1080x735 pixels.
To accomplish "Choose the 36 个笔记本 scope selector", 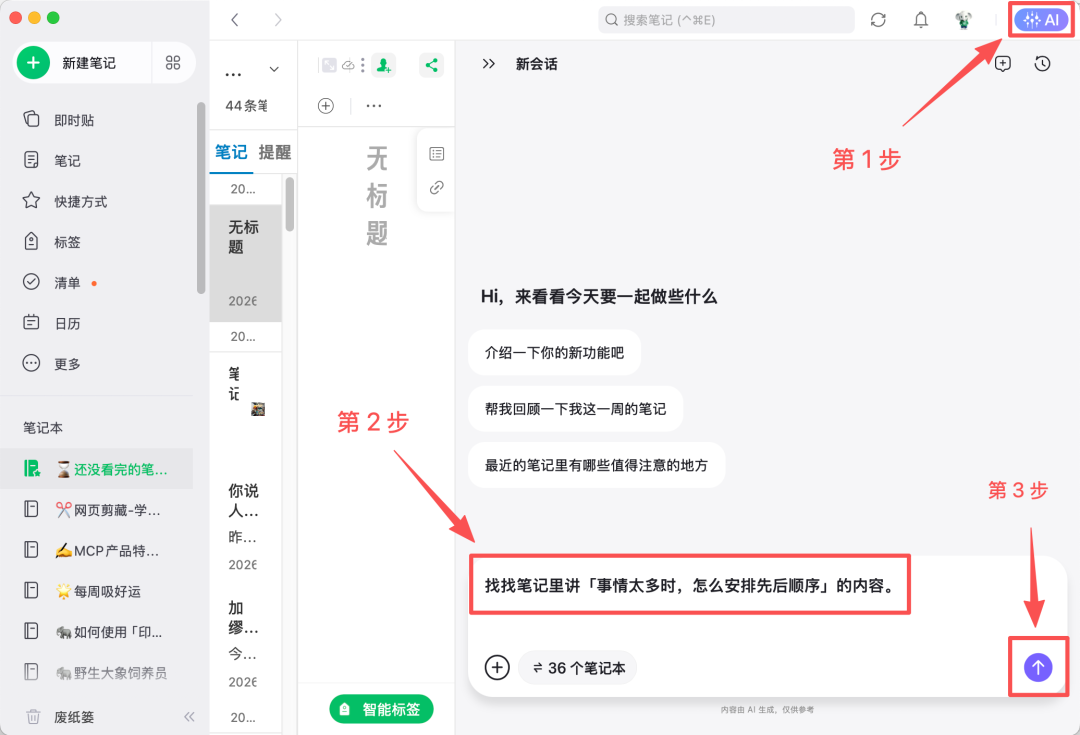I will pos(578,667).
